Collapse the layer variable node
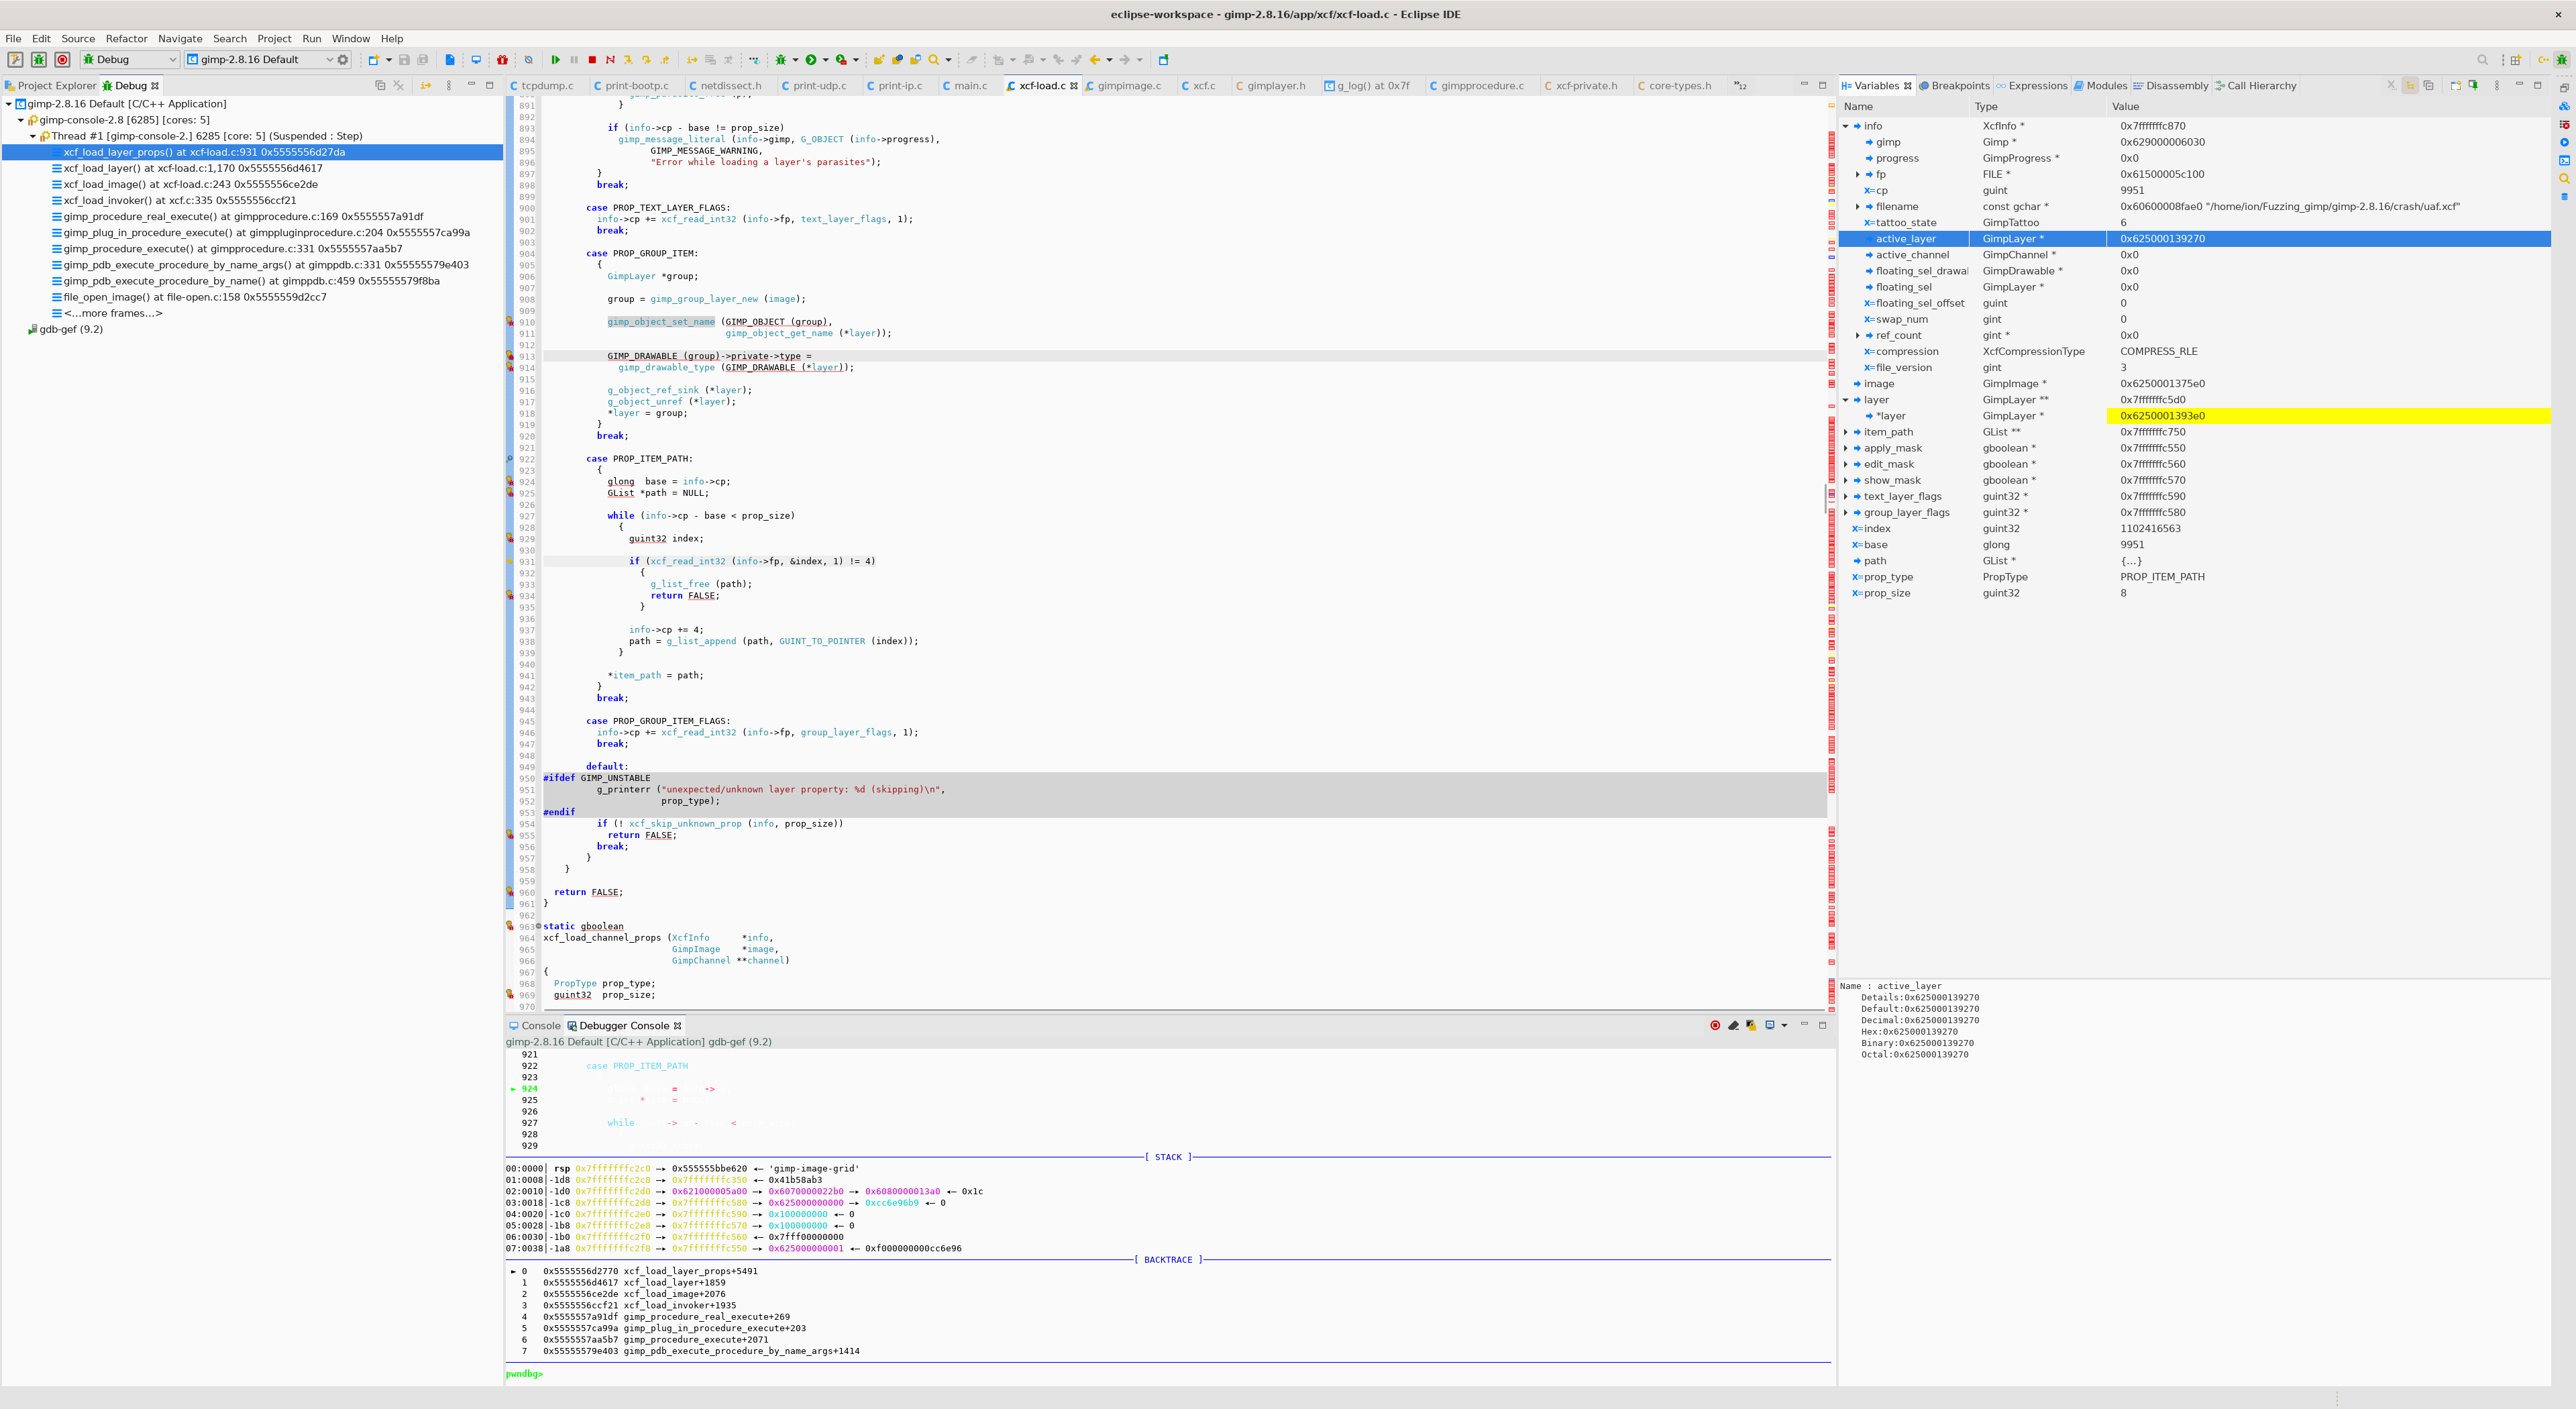This screenshot has width=2576, height=1409. 1846,400
